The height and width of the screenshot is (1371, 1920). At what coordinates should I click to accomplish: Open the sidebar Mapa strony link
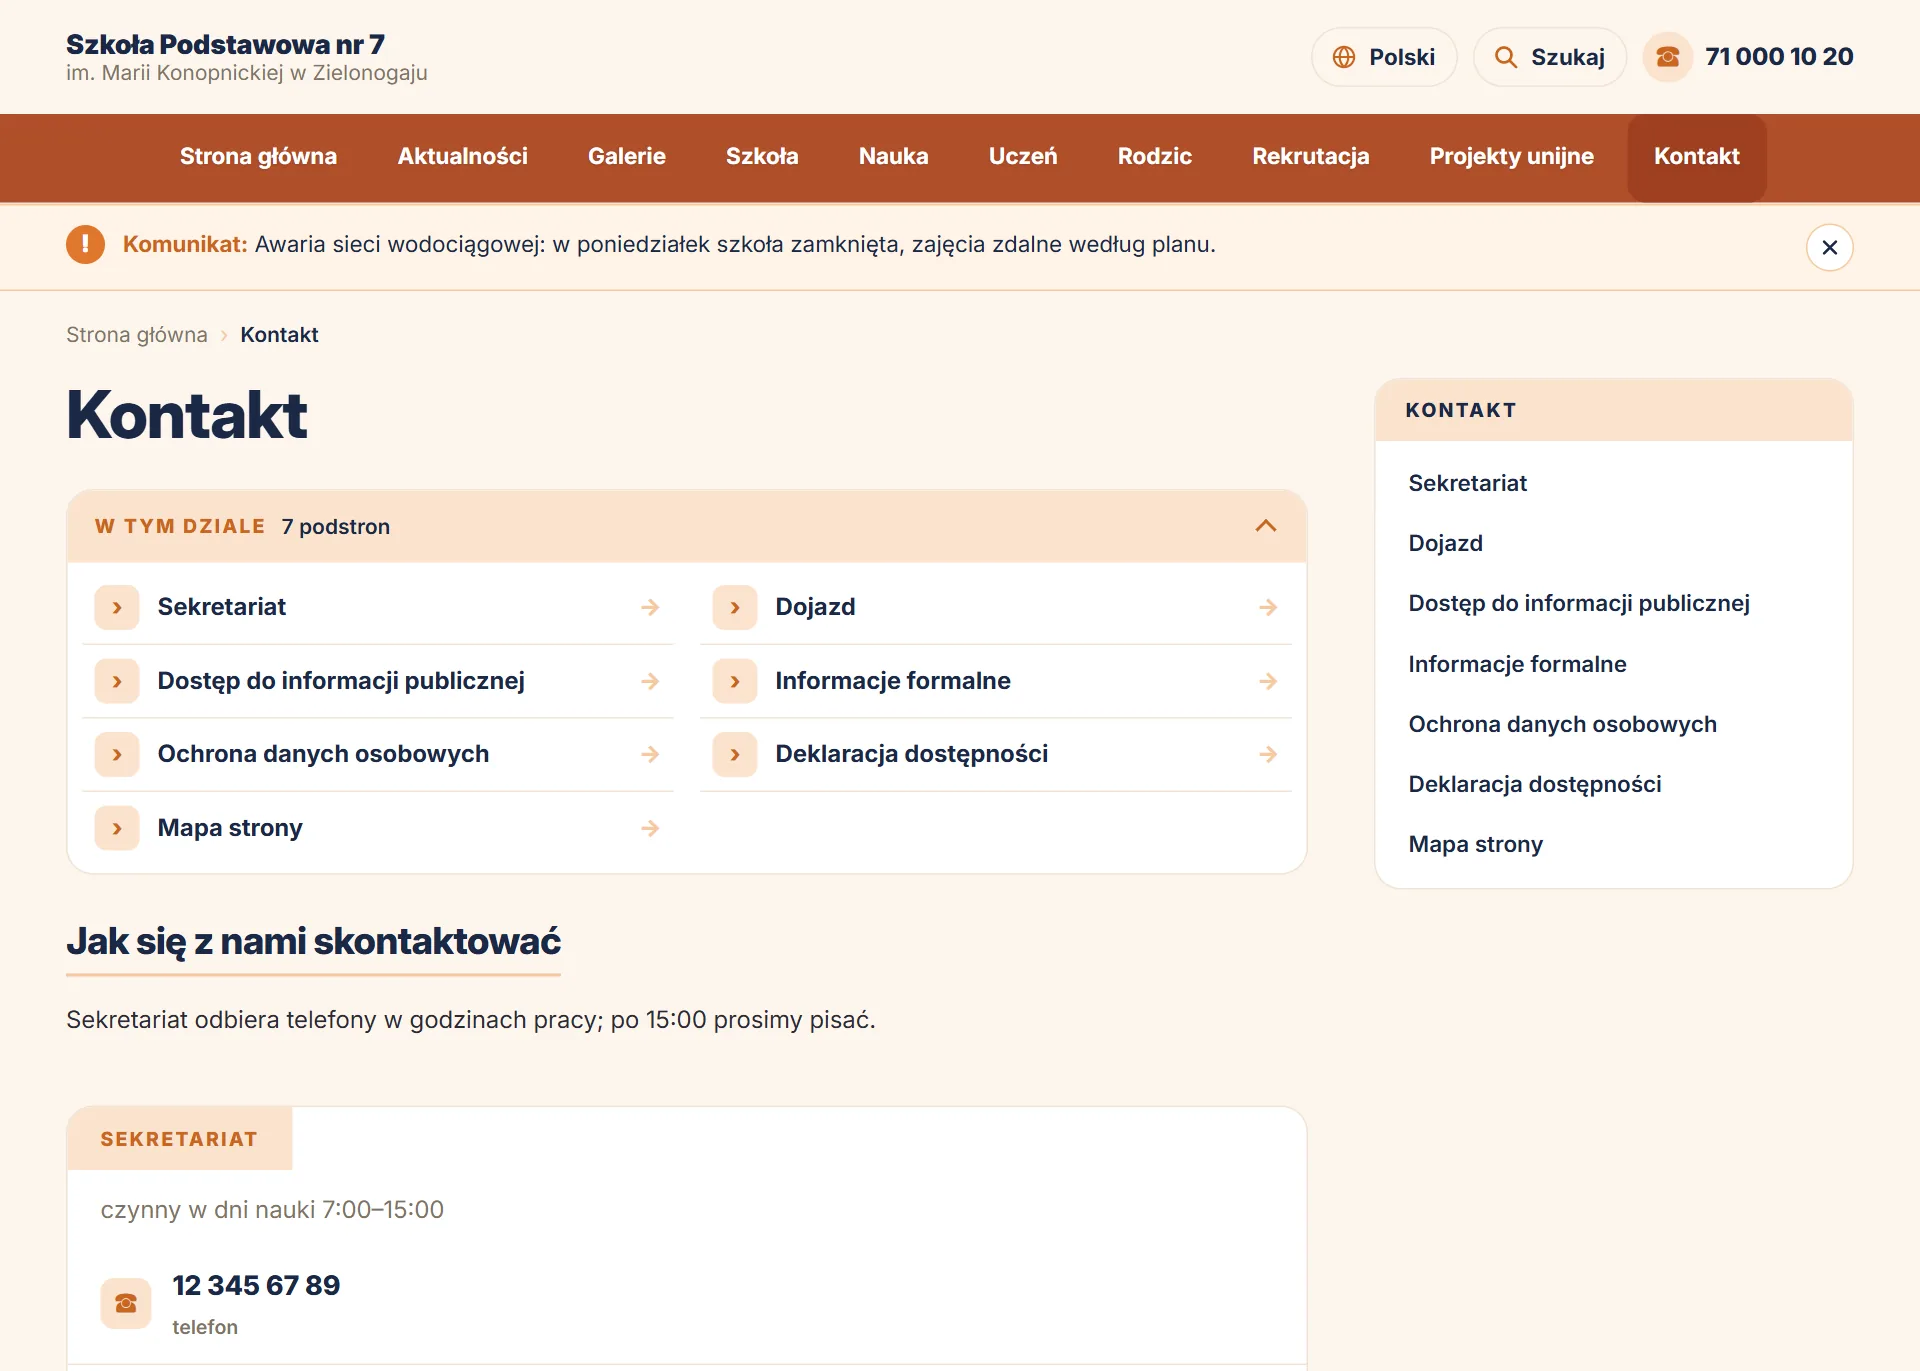click(x=1475, y=845)
